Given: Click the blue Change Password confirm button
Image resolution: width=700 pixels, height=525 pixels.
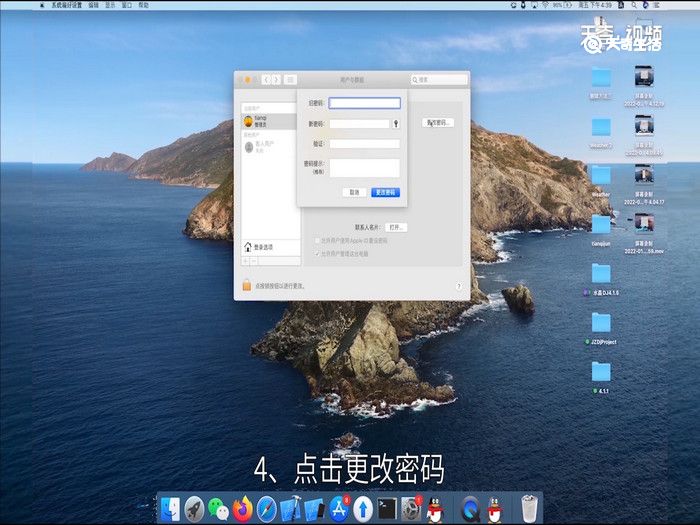Looking at the screenshot, I should tap(385, 192).
